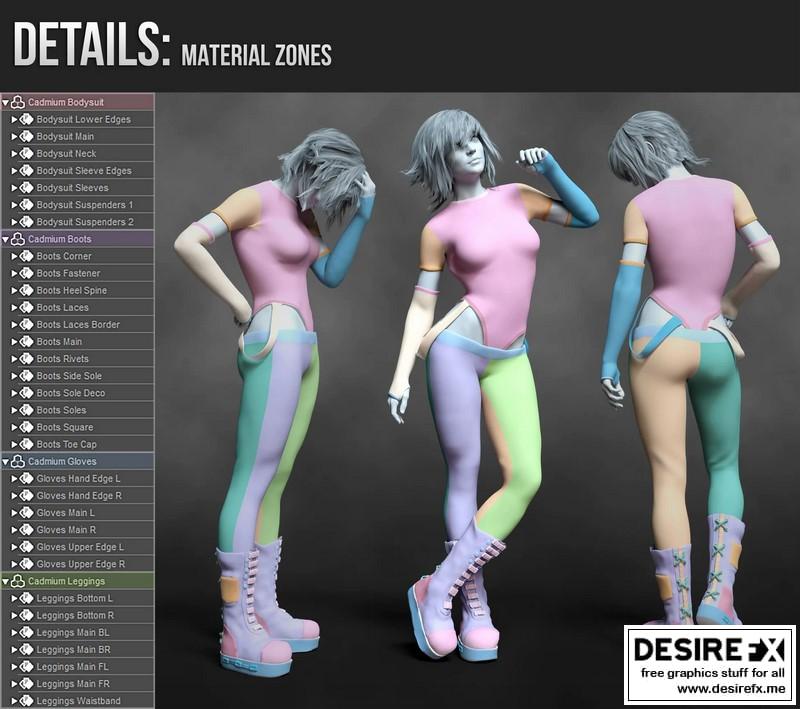Select the Boots Laces Border label

(x=78, y=325)
